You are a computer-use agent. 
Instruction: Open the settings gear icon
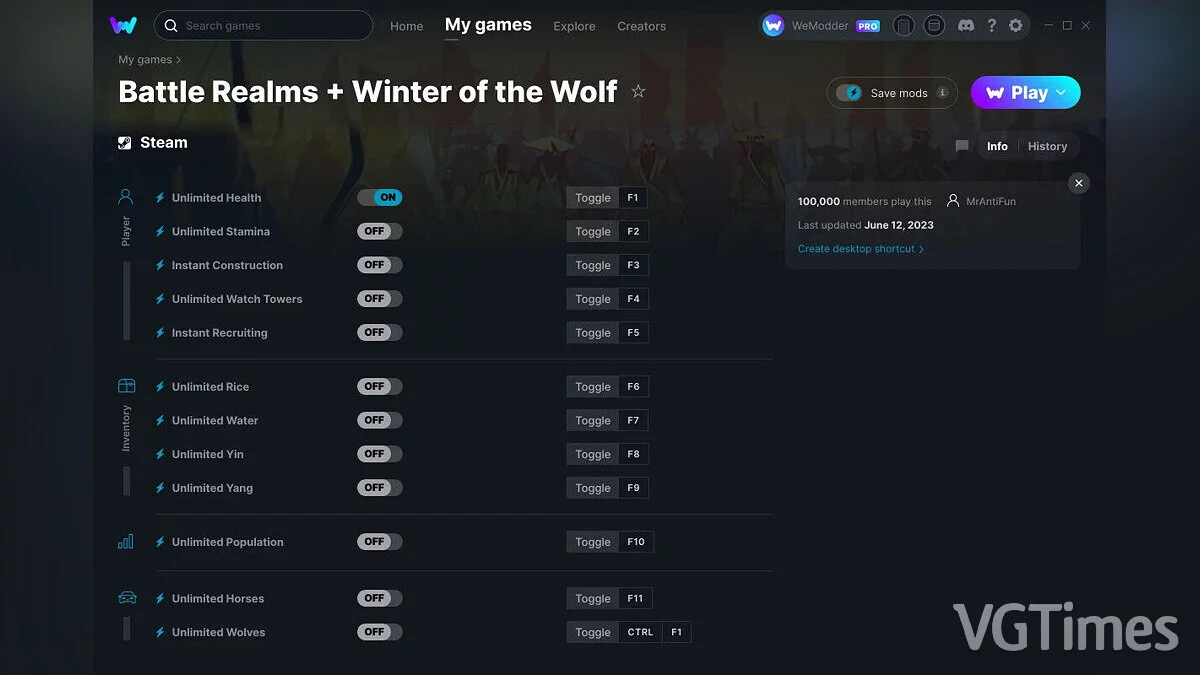pos(1015,25)
